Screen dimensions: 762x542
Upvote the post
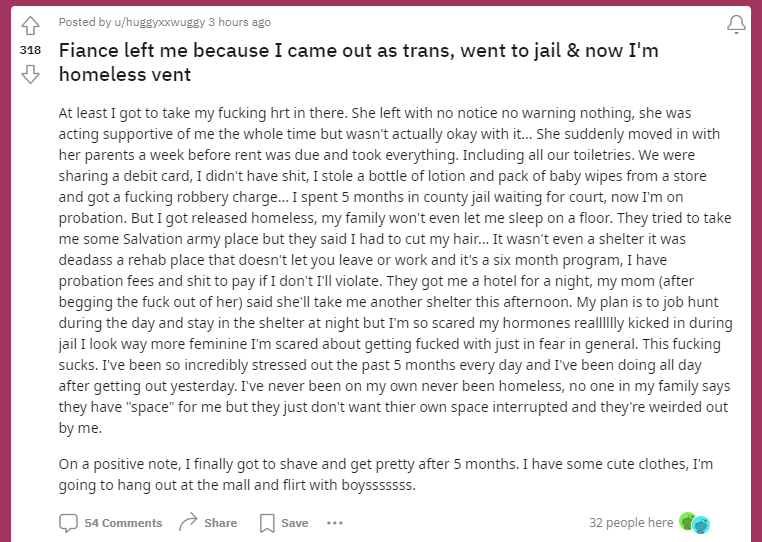tap(30, 24)
